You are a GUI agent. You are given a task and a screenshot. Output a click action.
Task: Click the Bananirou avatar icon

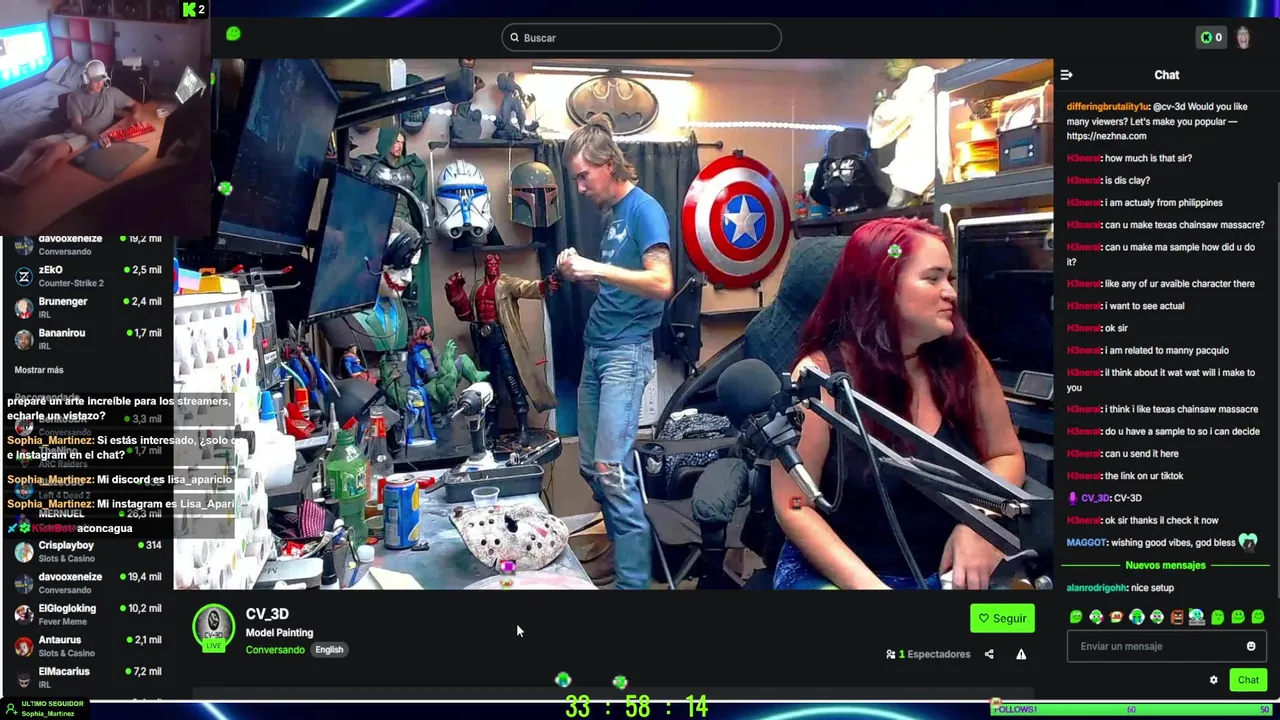click(x=24, y=339)
